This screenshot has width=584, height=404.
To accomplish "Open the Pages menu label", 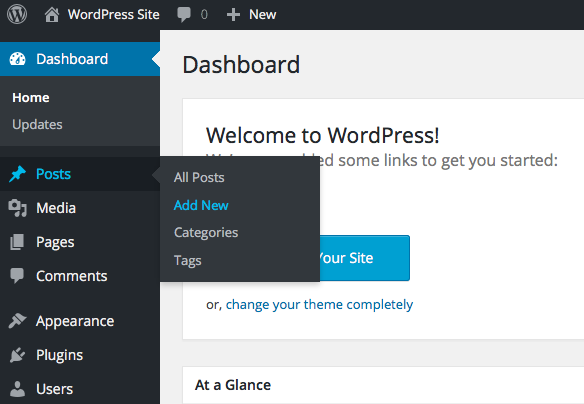I will tap(55, 242).
